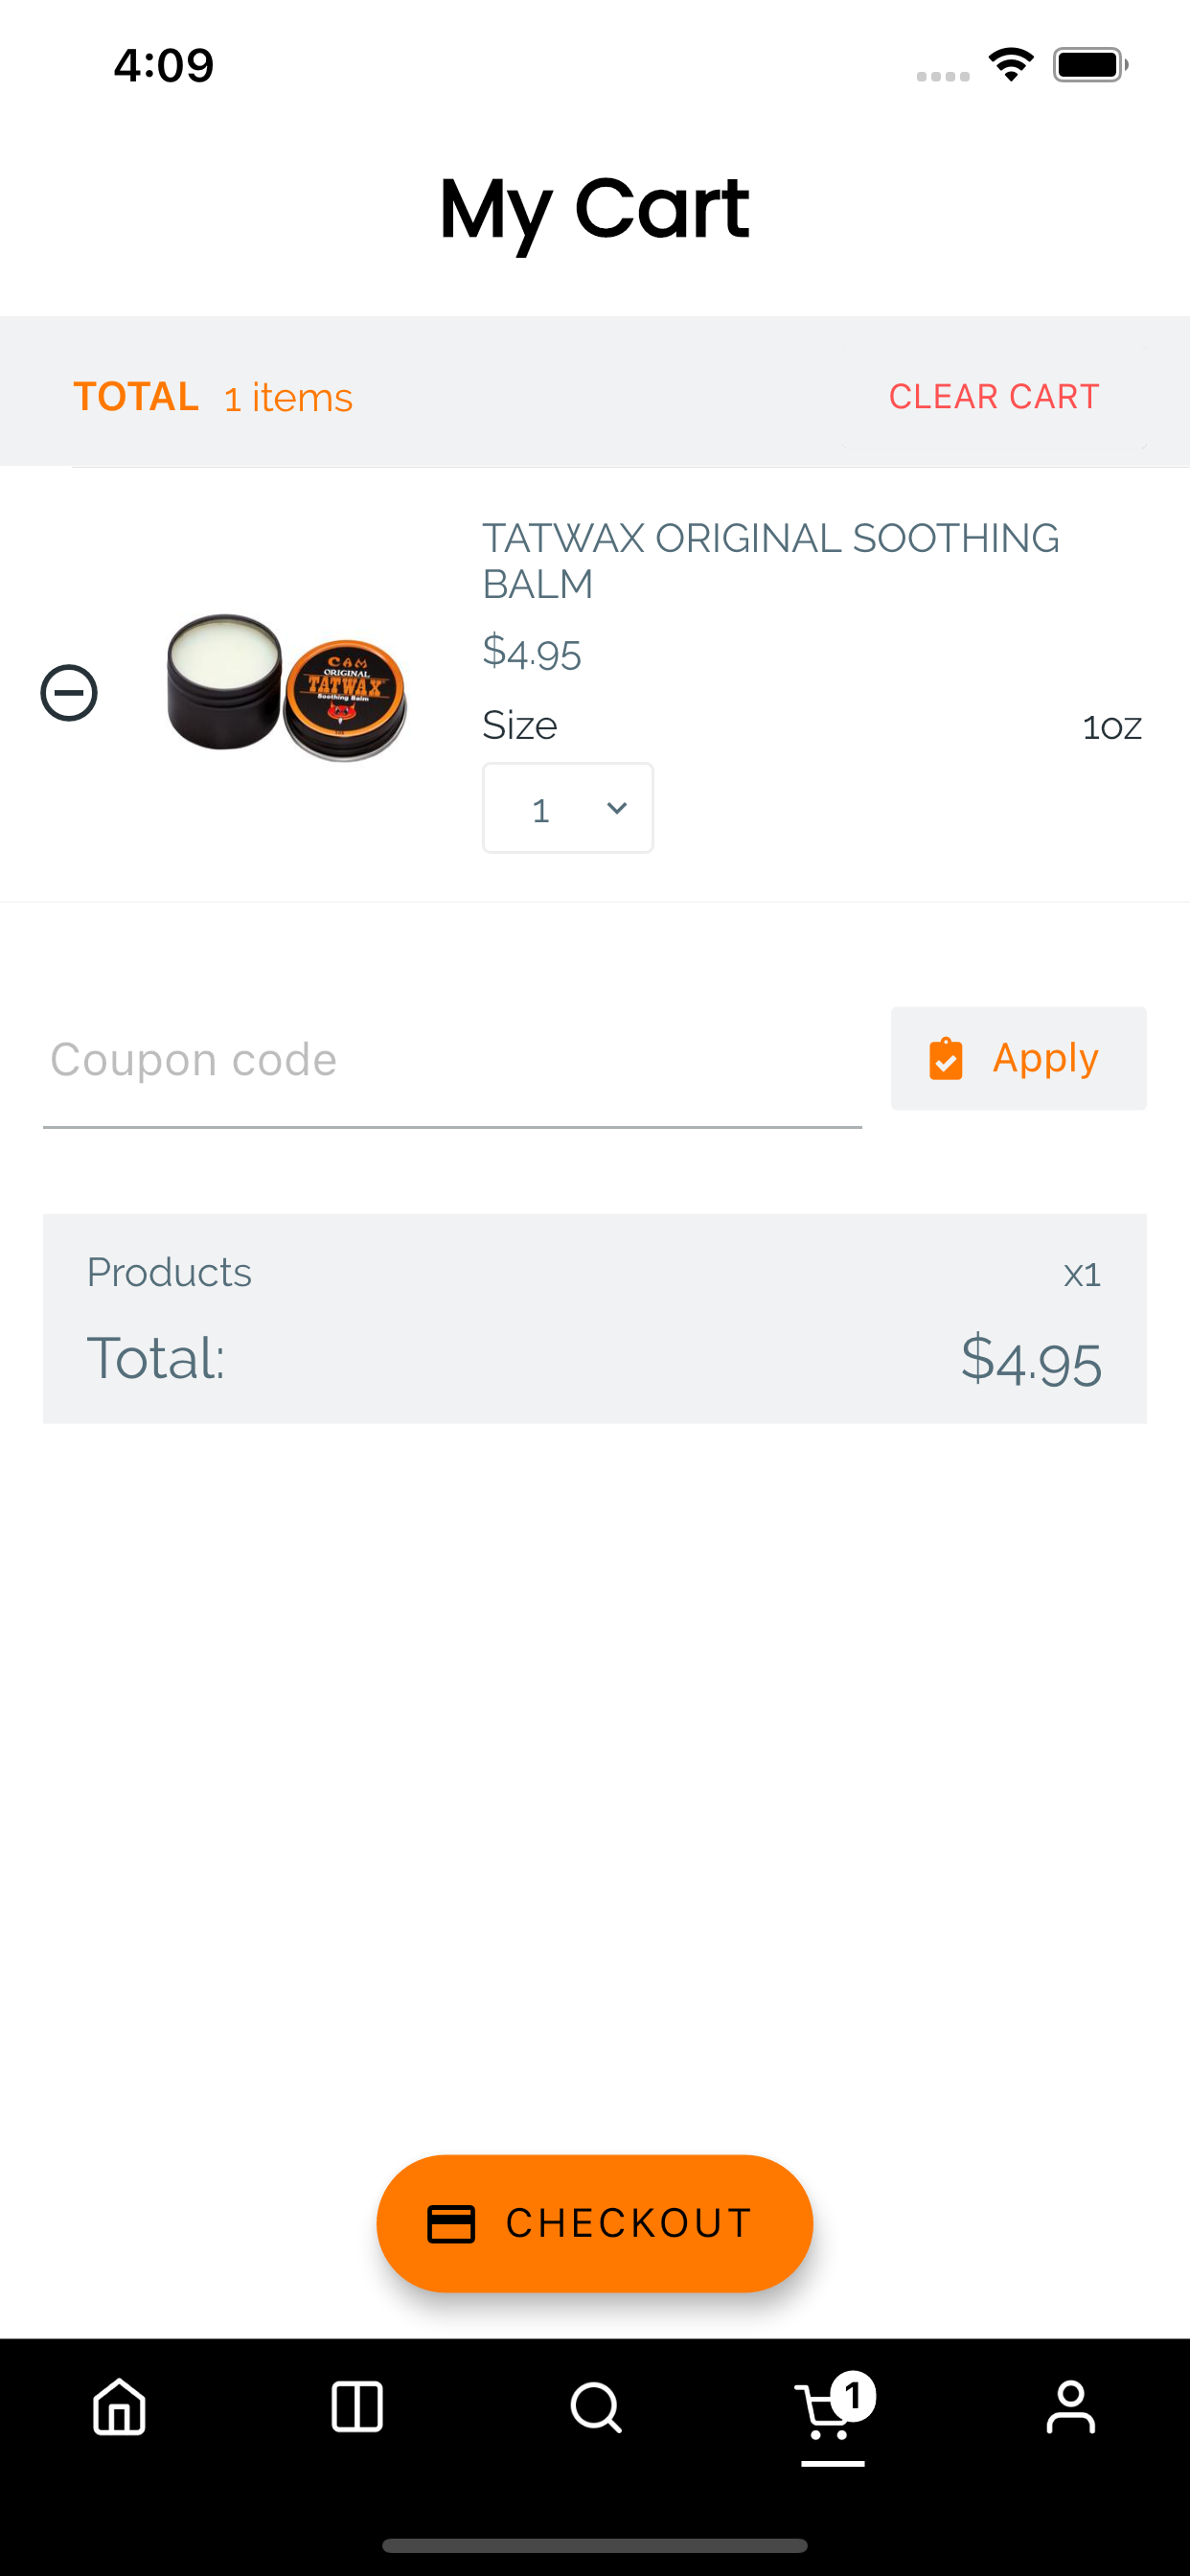Open the cart tab with badge
Image resolution: width=1190 pixels, height=2576 pixels.
click(x=834, y=2408)
